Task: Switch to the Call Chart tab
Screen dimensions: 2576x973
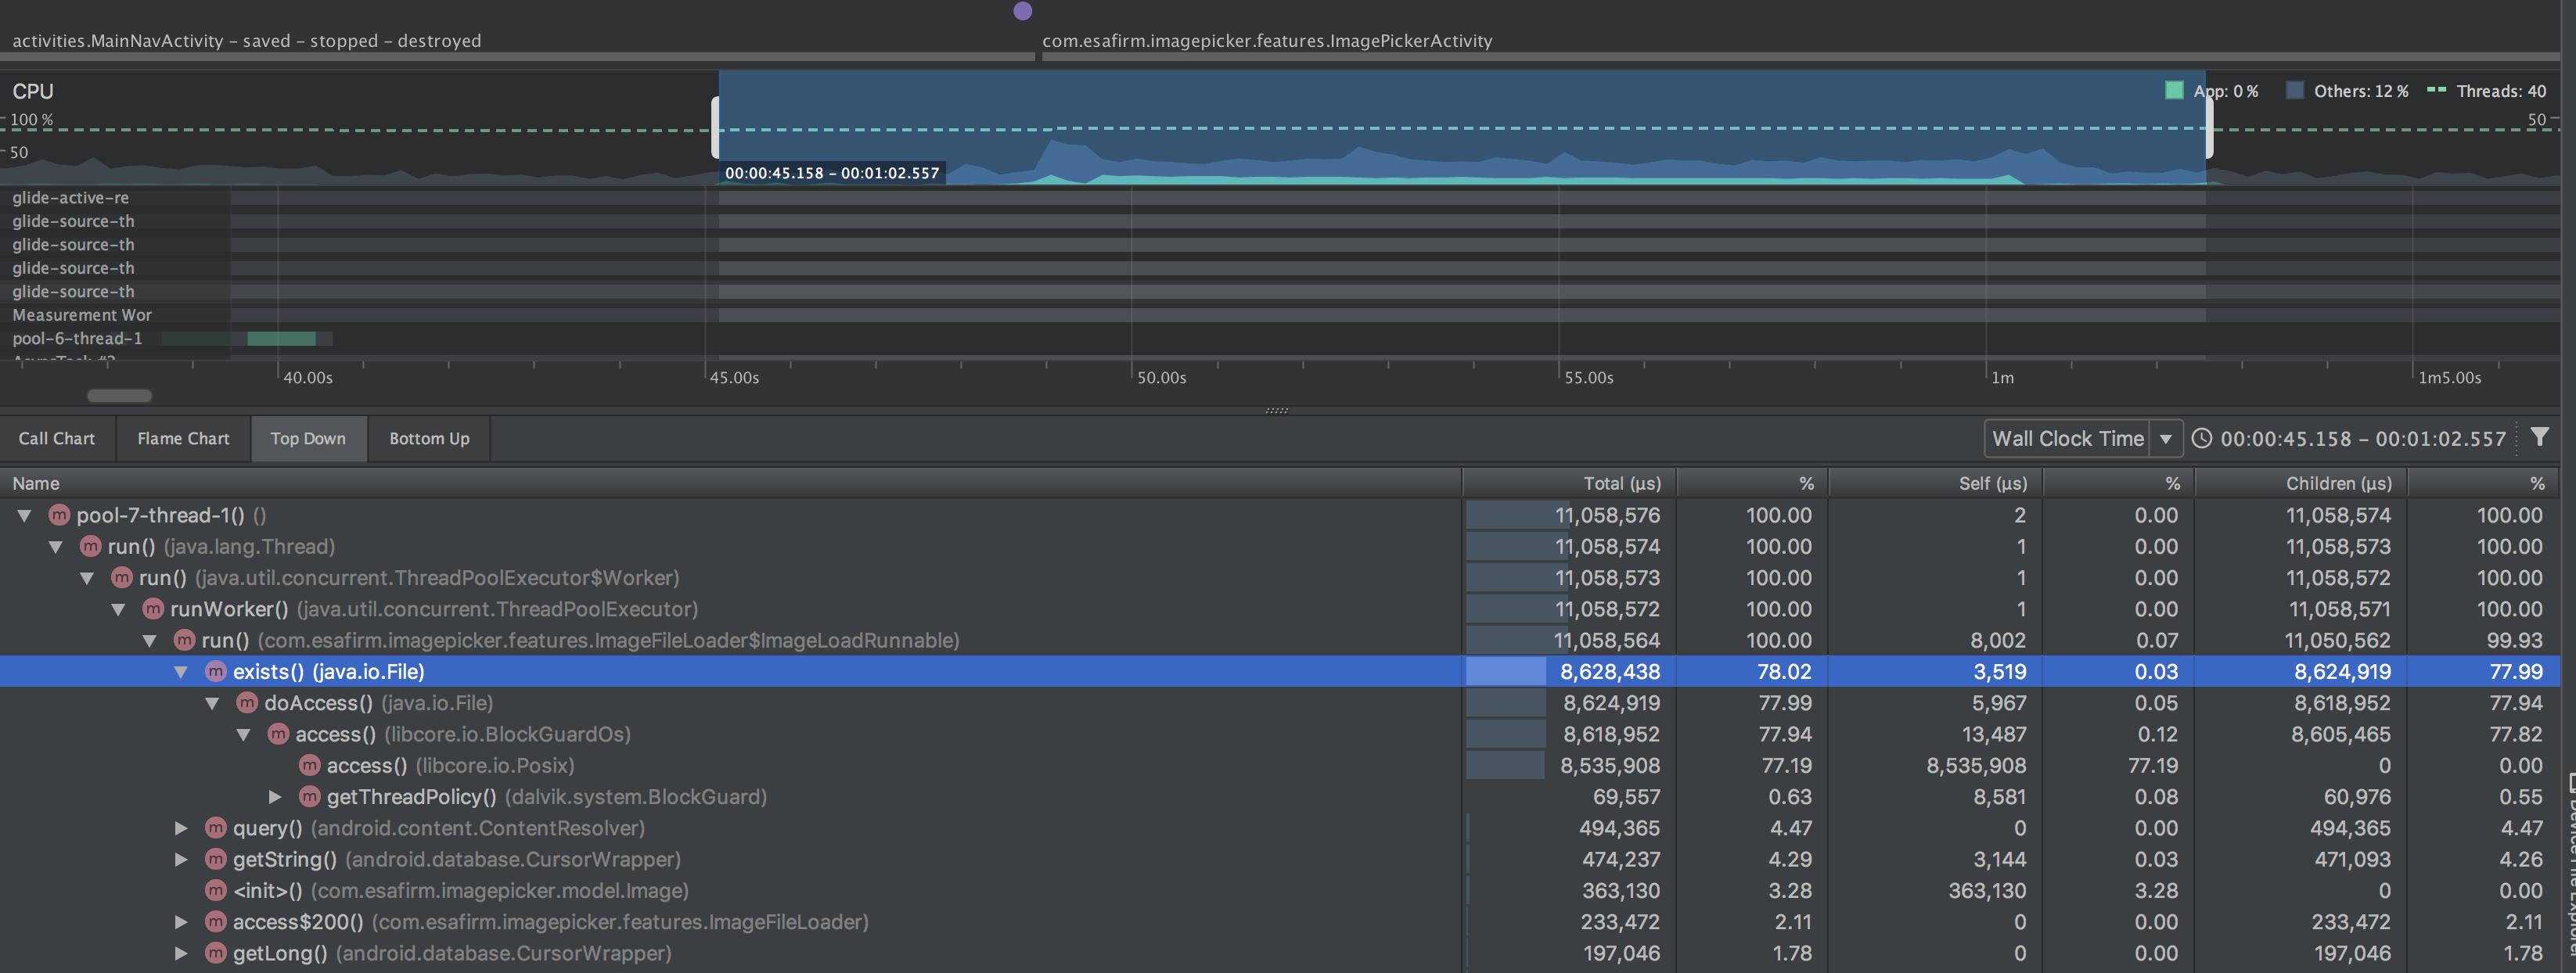Action: click(57, 438)
